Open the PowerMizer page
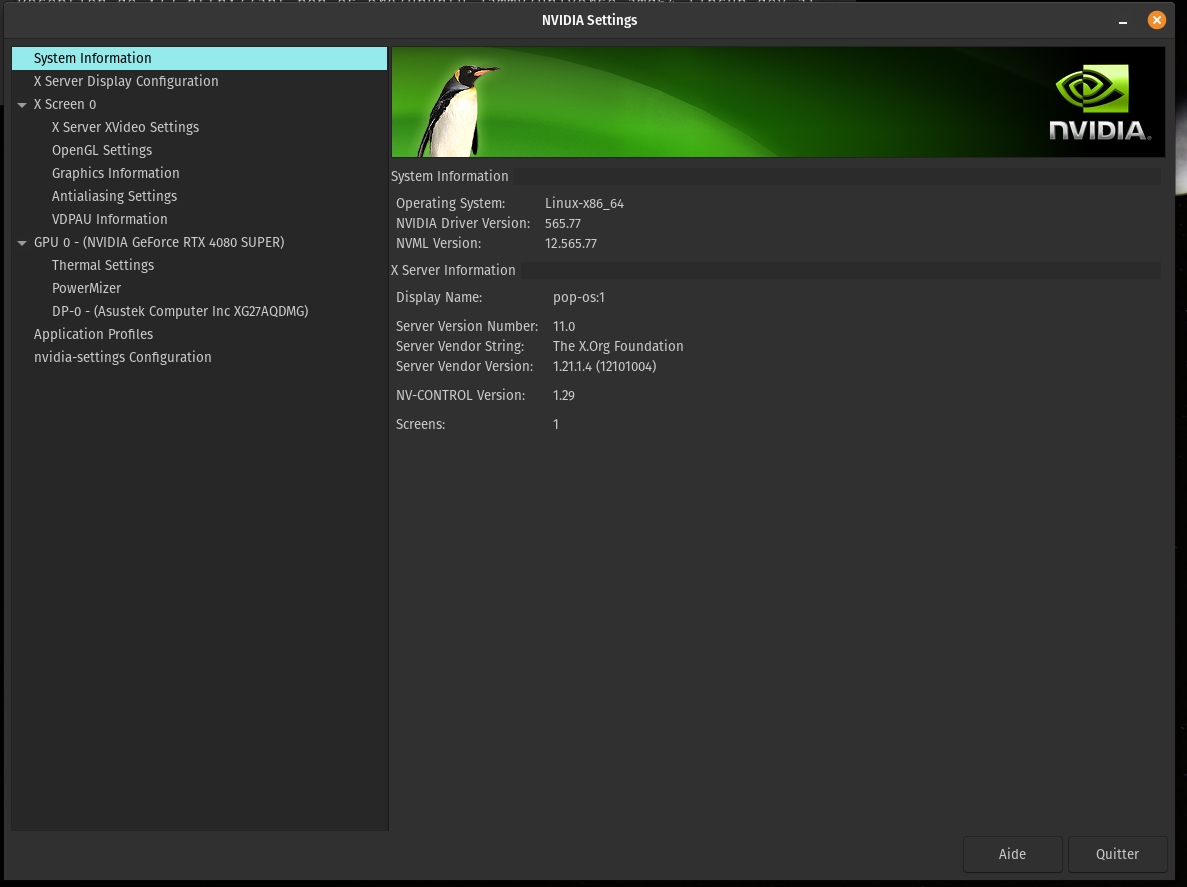This screenshot has height=887, width=1187. click(x=86, y=288)
